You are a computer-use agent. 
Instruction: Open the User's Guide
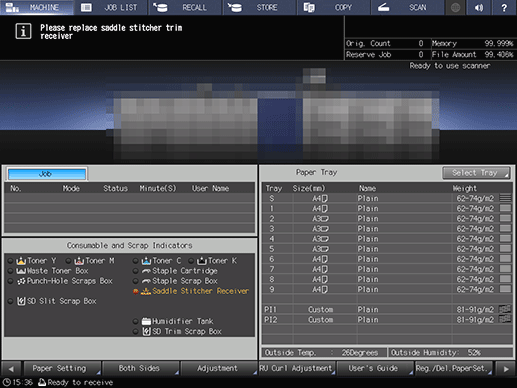[x=375, y=368]
